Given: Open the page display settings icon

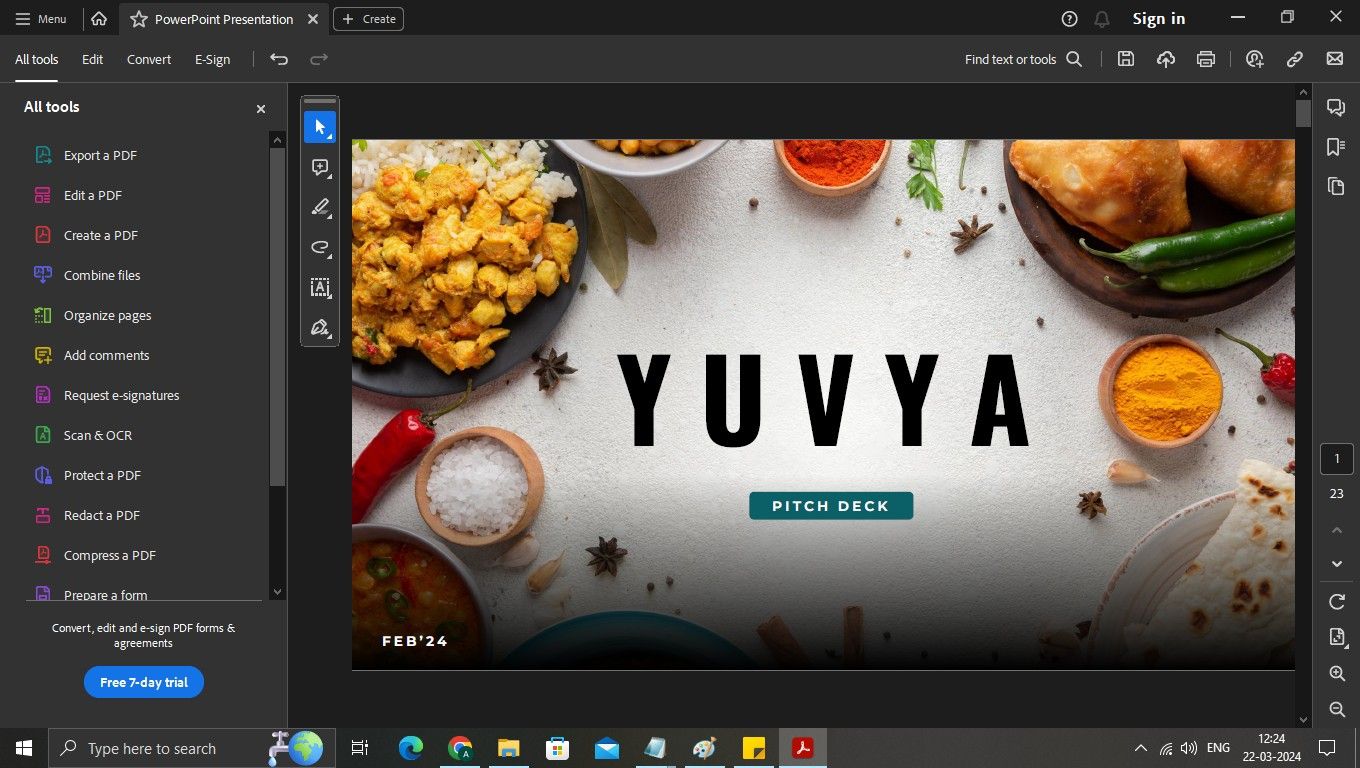Looking at the screenshot, I should tap(1337, 637).
